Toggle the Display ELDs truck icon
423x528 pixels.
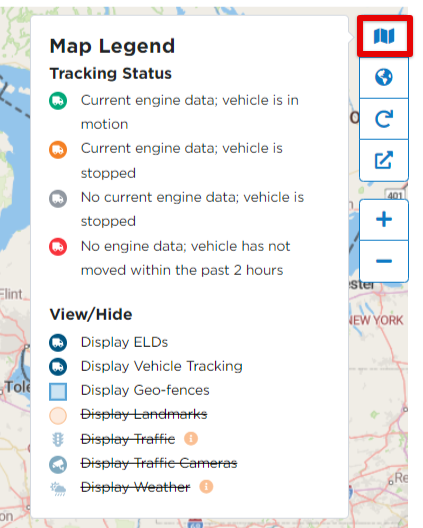click(58, 343)
